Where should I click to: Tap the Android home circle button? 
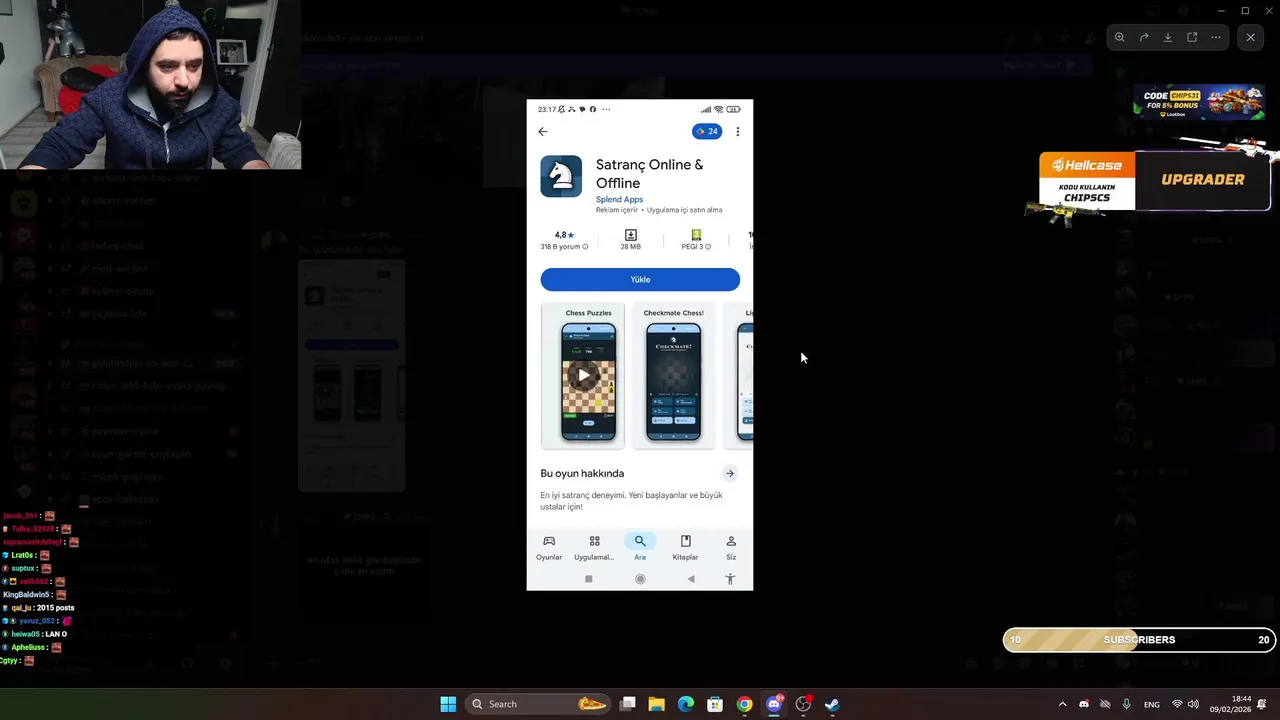640,579
